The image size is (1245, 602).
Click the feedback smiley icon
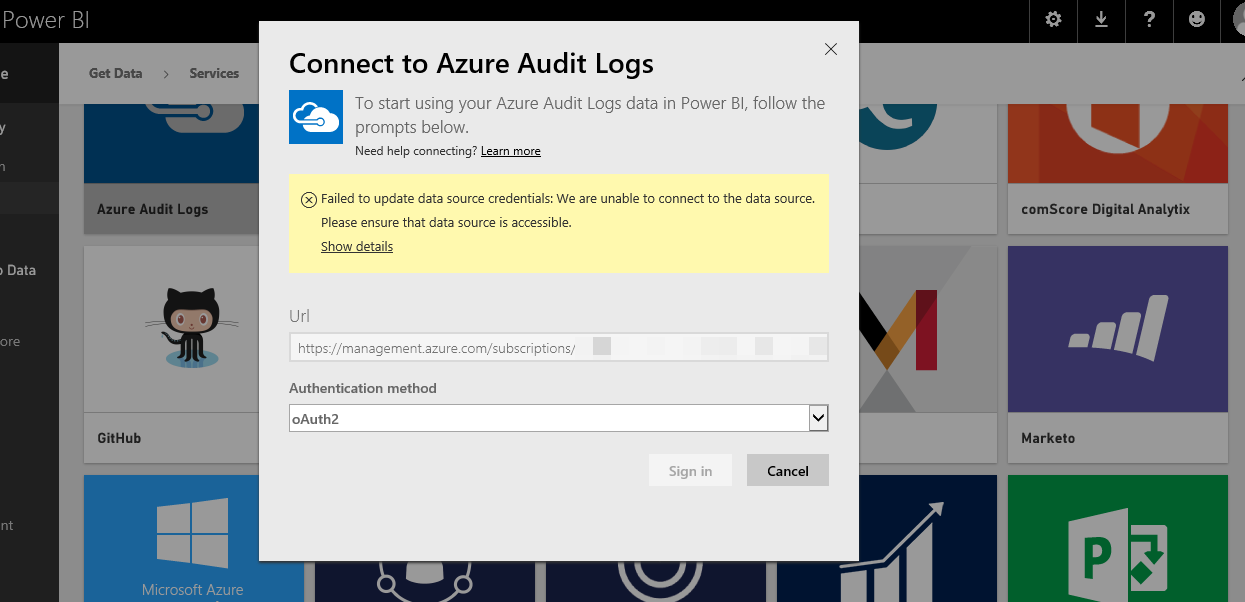point(1196,20)
